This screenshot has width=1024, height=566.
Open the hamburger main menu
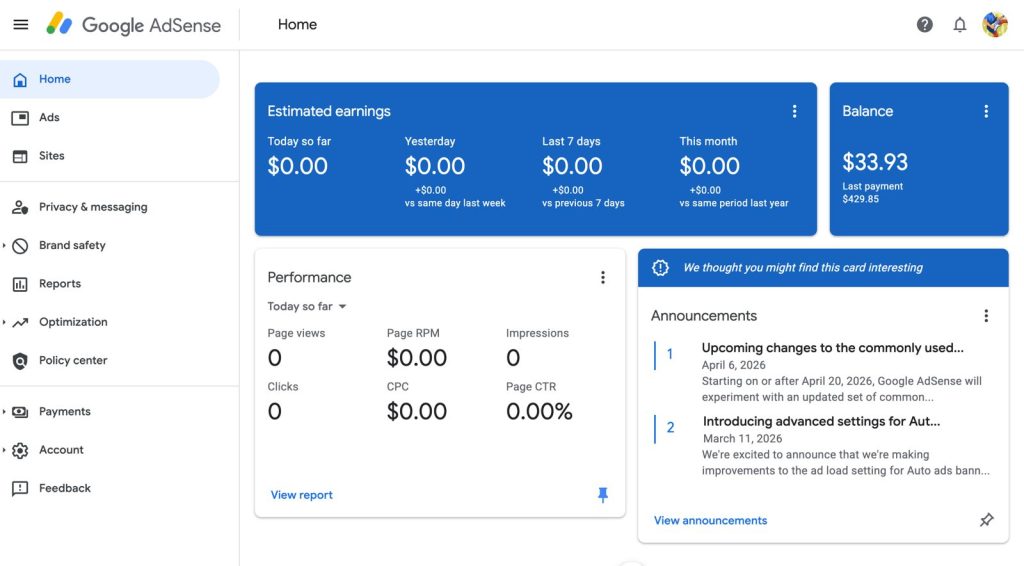point(20,25)
